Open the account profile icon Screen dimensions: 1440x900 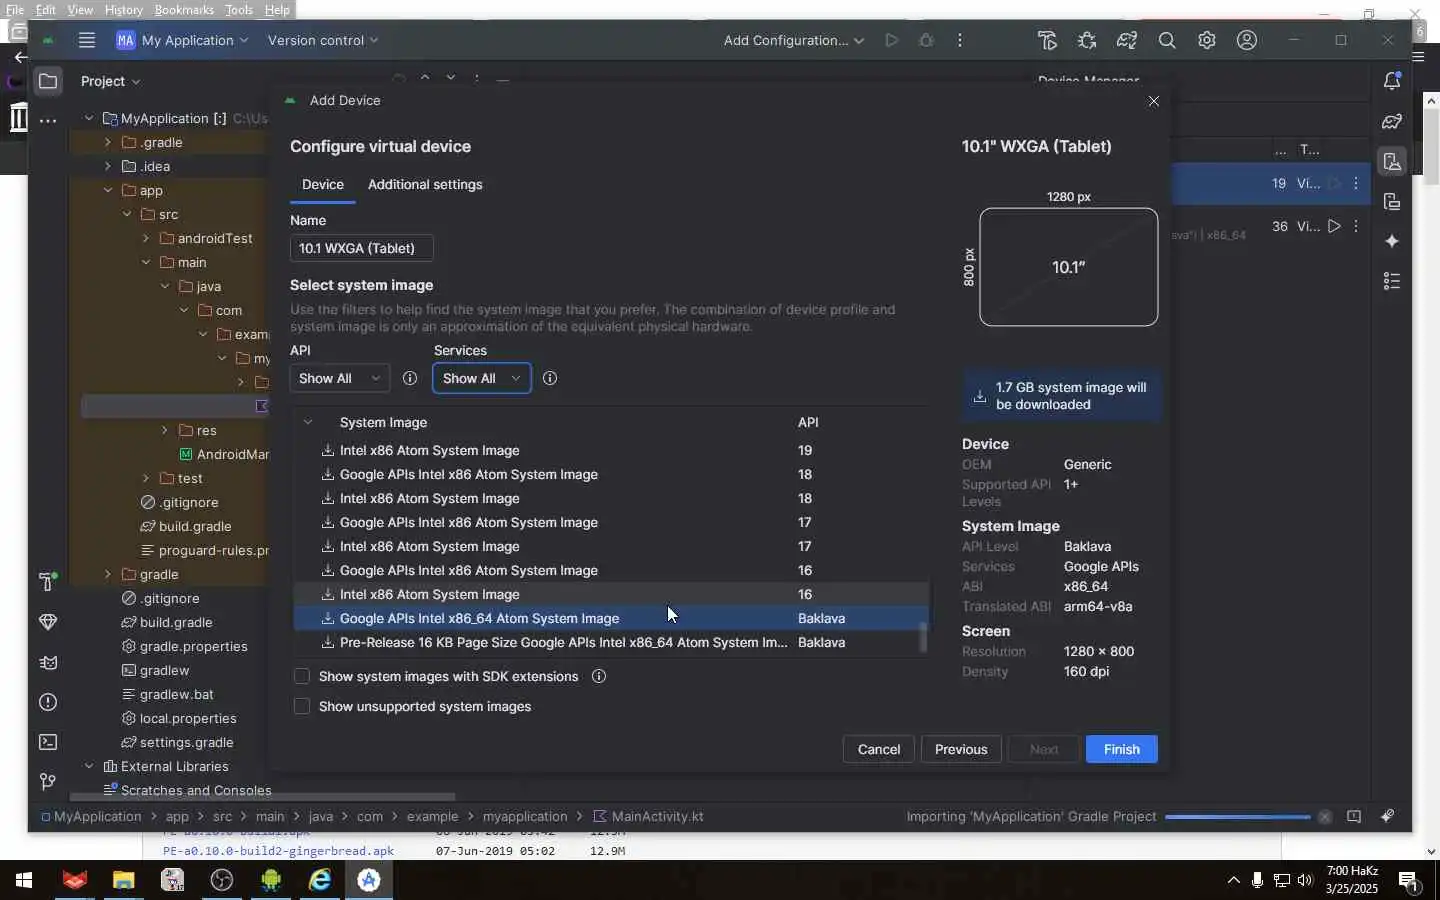(x=1247, y=40)
